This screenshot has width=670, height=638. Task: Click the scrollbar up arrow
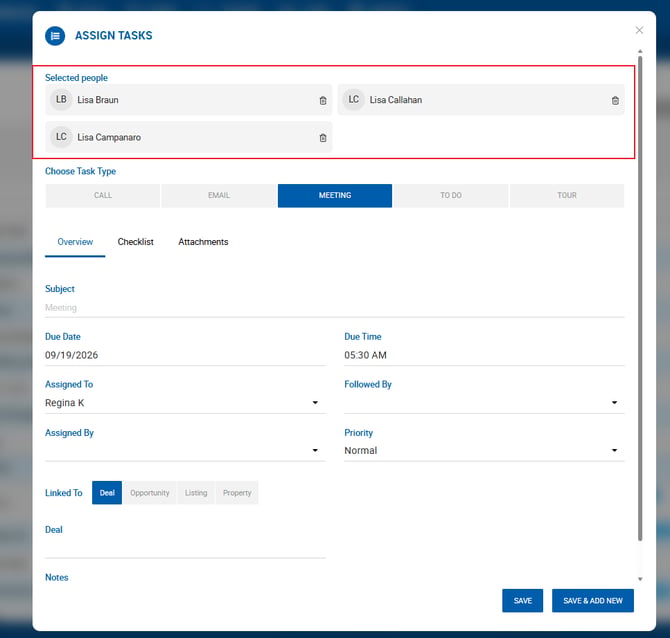tap(640, 51)
